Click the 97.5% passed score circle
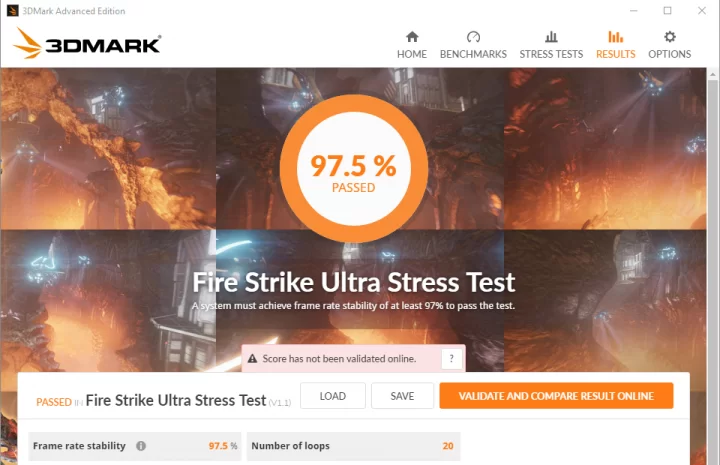The height and width of the screenshot is (465, 720). coord(354,168)
